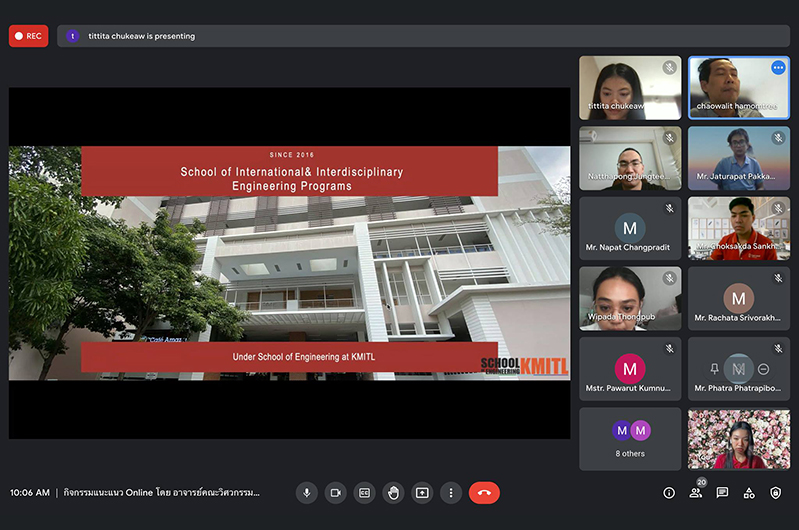Click the 10:06 AM clock text

[30, 493]
